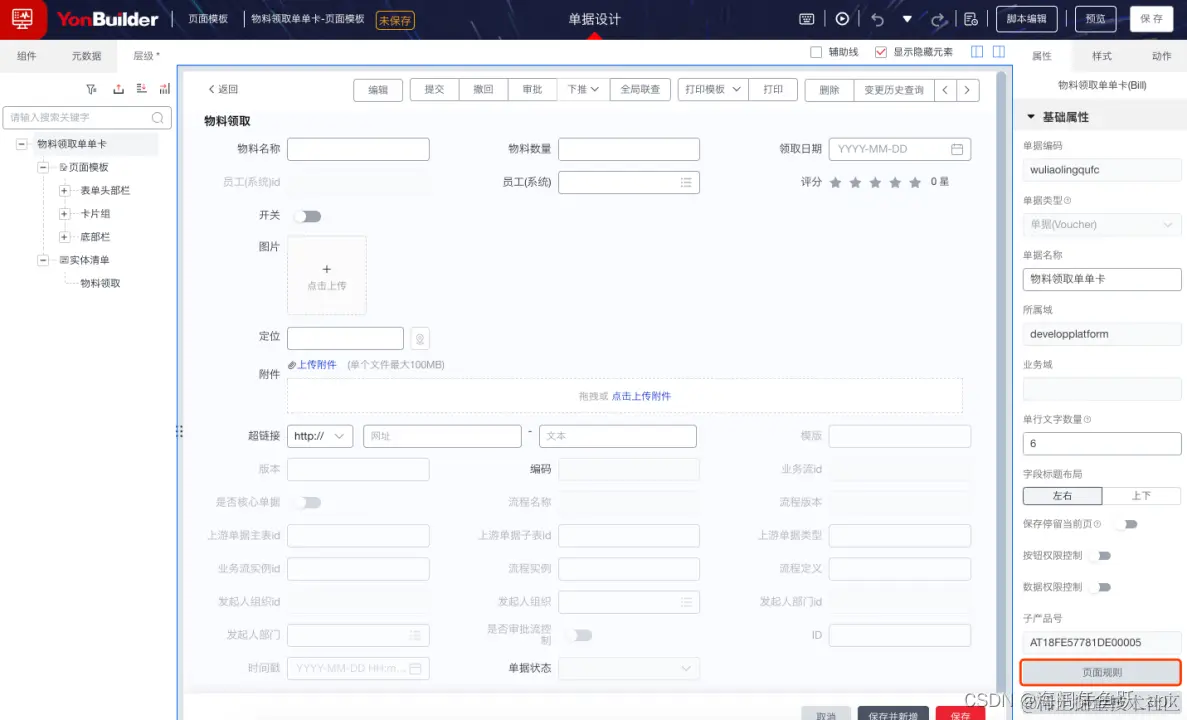Click the drag handle dots on canvas left edge
Image resolution: width=1187 pixels, height=720 pixels.
click(179, 431)
